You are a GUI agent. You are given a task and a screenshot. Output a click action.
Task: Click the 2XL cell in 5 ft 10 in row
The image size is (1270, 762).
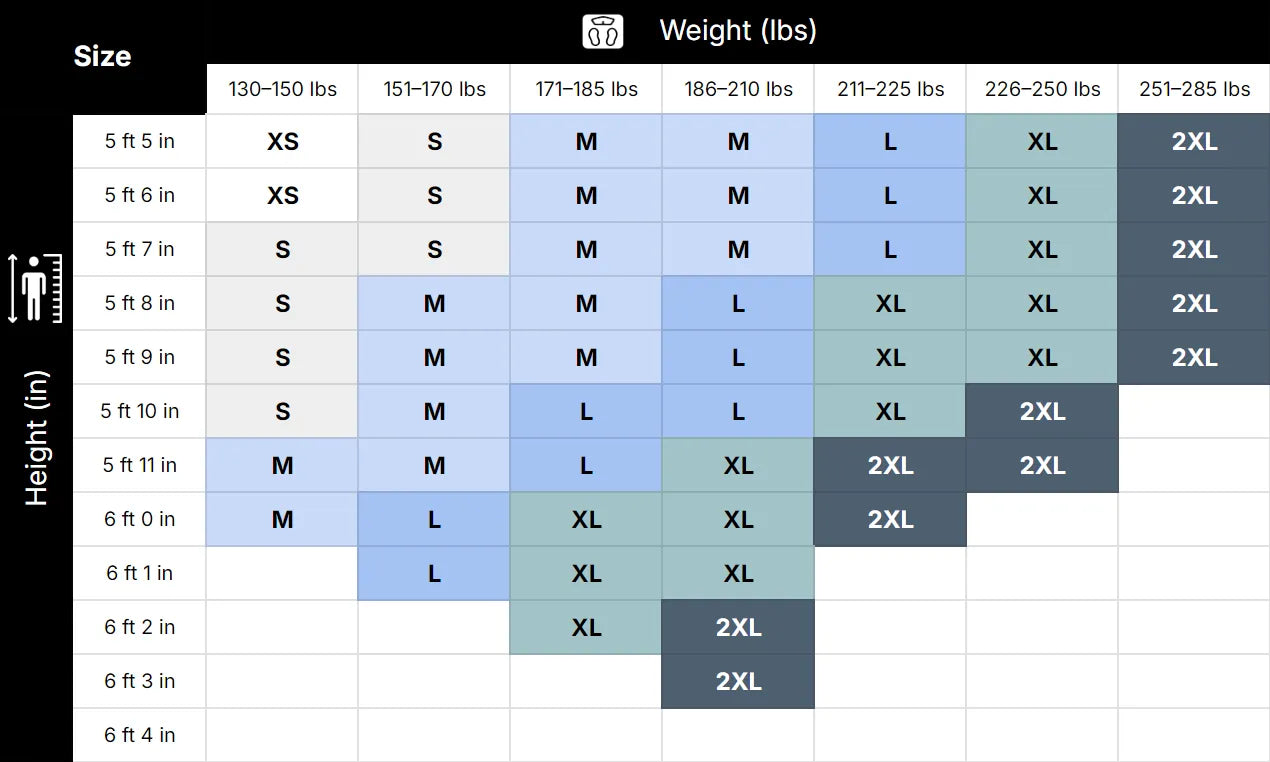tap(1042, 411)
